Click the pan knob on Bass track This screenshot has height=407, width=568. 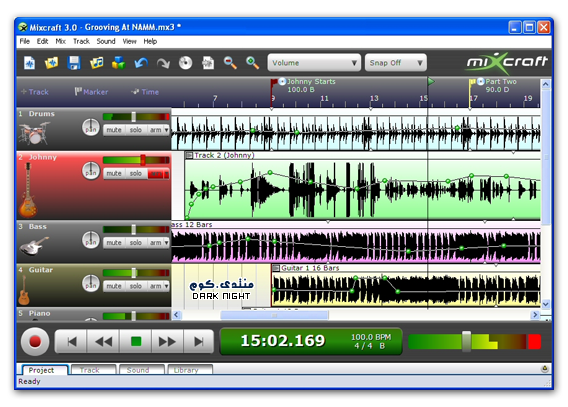91,240
